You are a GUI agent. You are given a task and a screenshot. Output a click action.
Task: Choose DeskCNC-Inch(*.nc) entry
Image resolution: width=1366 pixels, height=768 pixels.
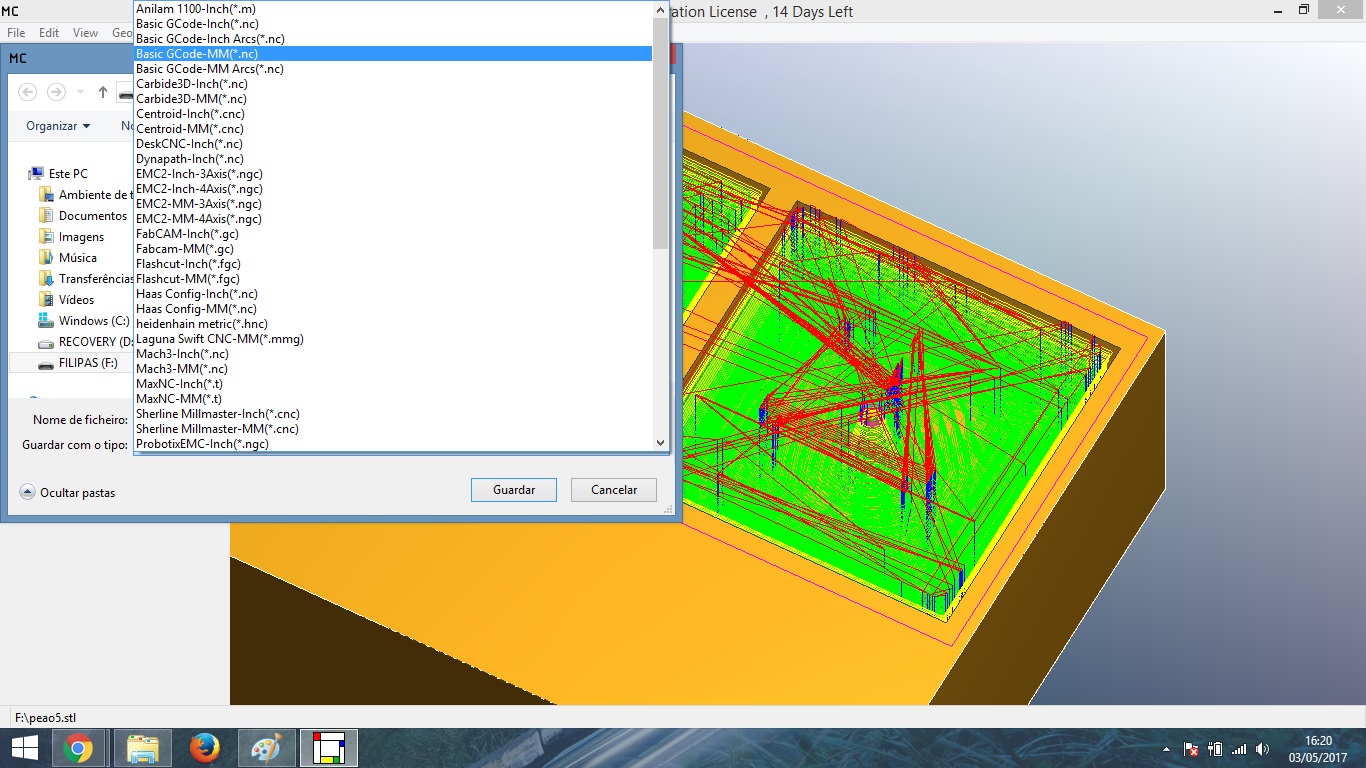[x=393, y=144]
